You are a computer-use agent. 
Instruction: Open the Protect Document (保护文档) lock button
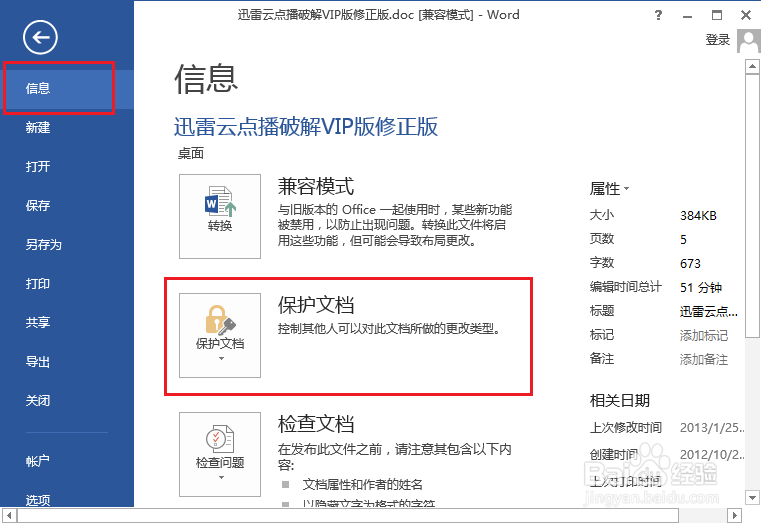coord(220,335)
